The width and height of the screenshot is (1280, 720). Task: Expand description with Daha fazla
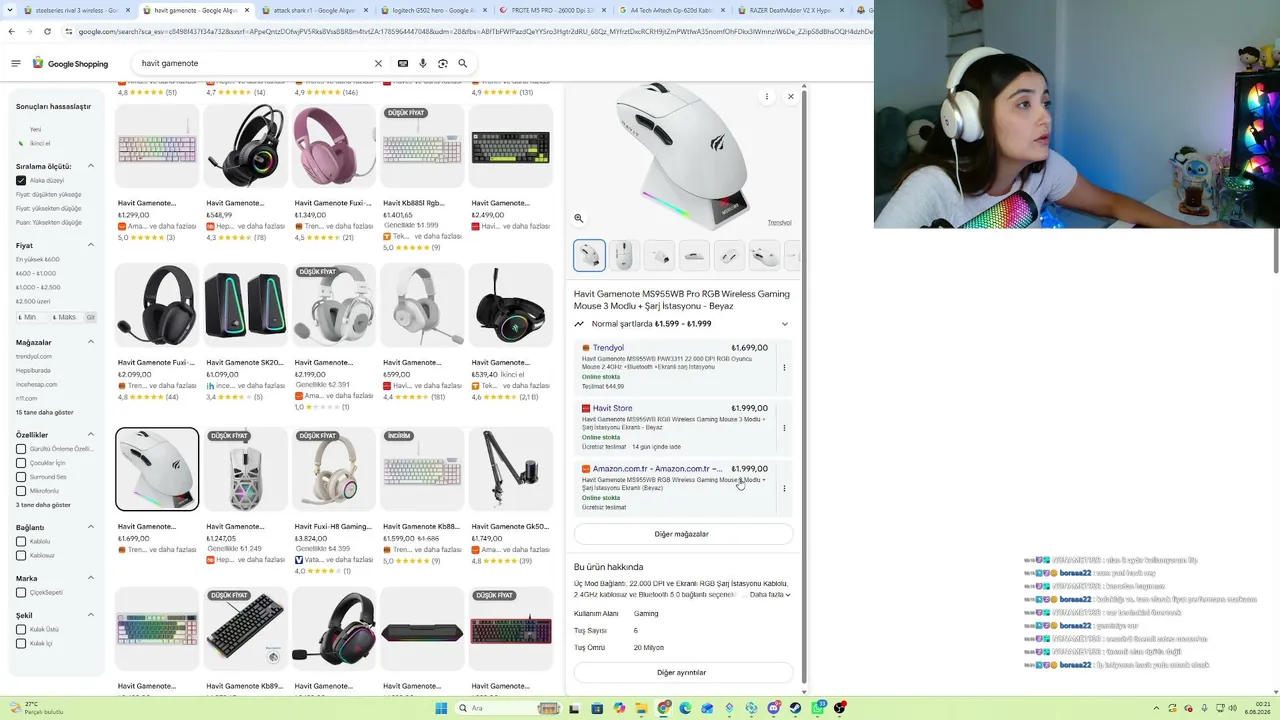click(x=770, y=595)
